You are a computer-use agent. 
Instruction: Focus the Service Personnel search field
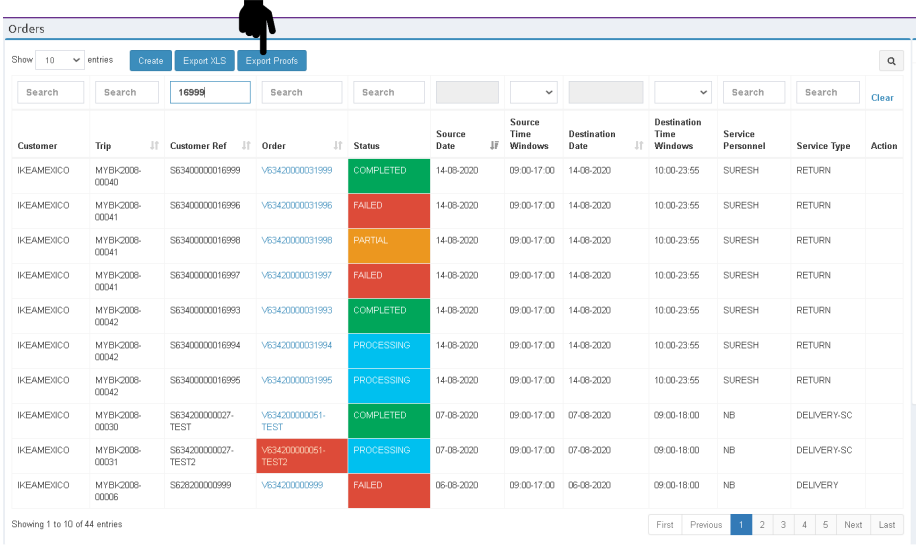point(754,92)
